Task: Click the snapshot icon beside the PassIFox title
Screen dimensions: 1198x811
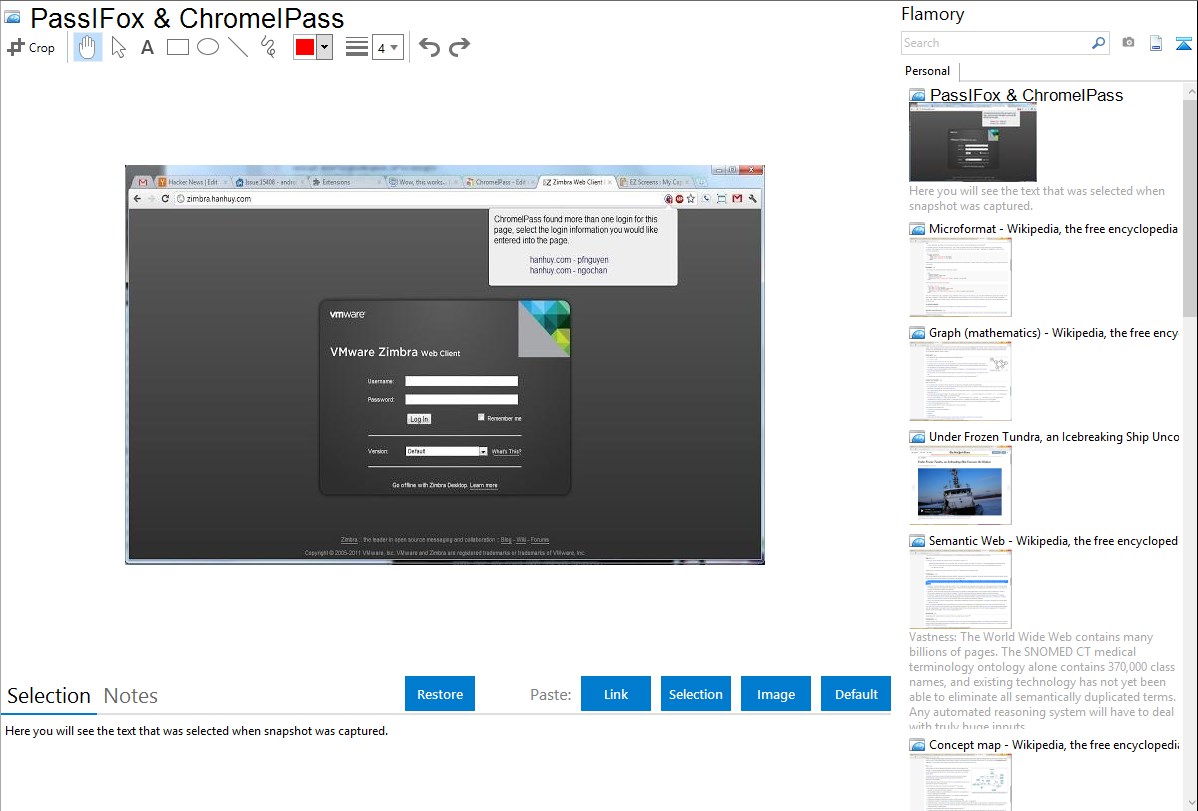Action: coord(12,17)
